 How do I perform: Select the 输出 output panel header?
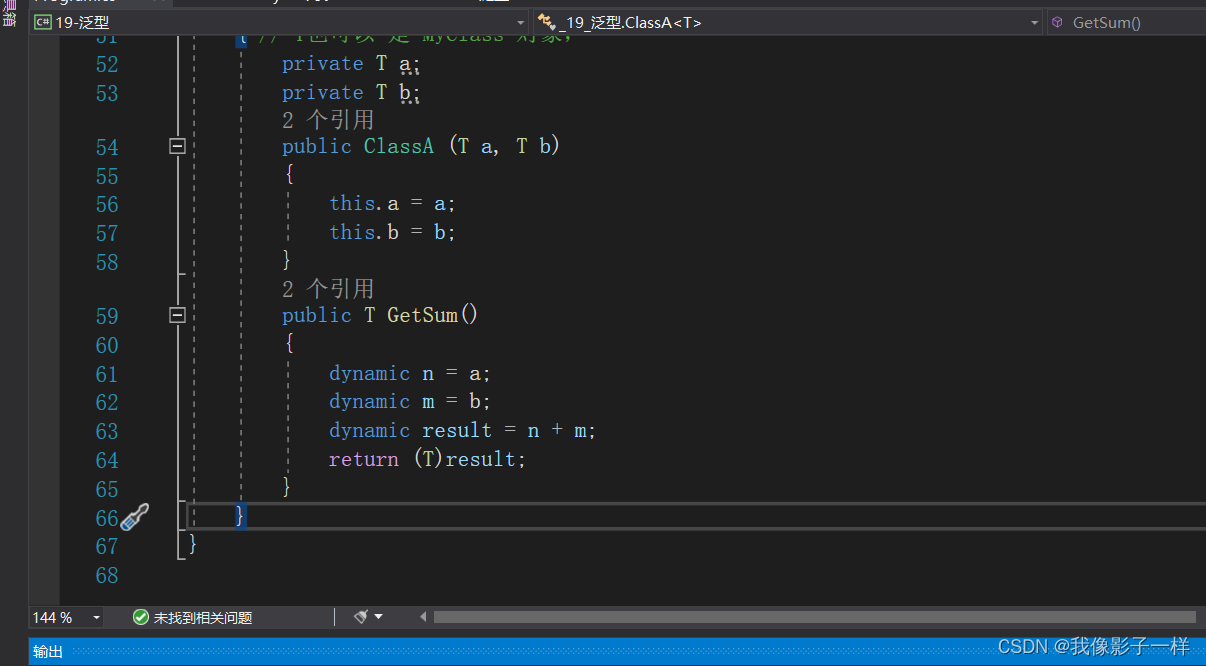47,650
